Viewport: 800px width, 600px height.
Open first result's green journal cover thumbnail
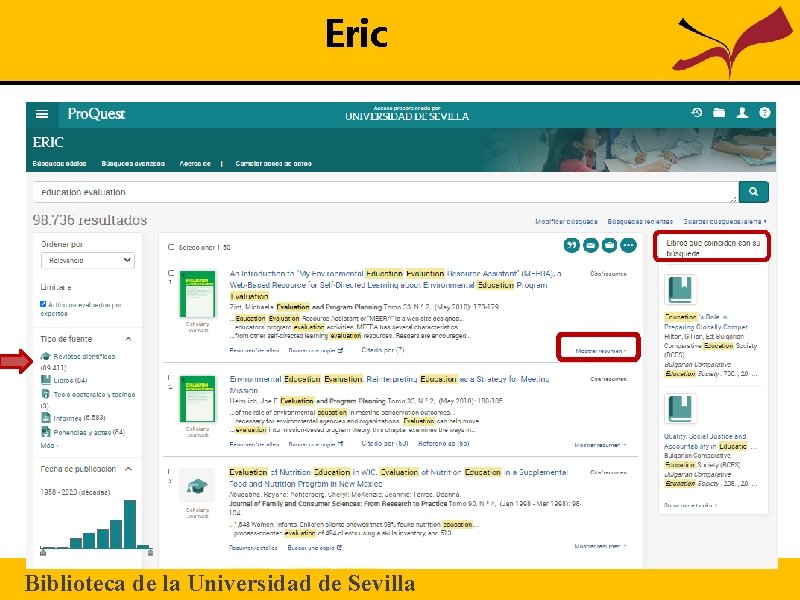tap(197, 294)
